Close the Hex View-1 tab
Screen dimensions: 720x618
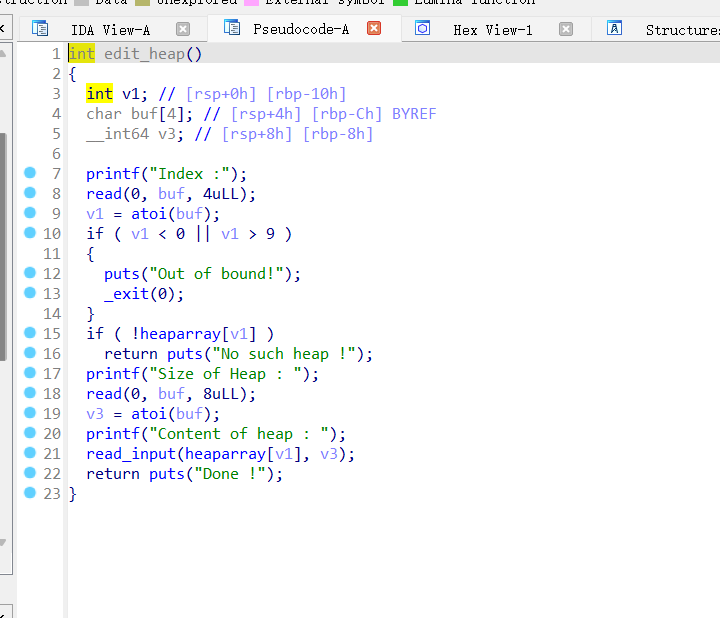pos(566,29)
